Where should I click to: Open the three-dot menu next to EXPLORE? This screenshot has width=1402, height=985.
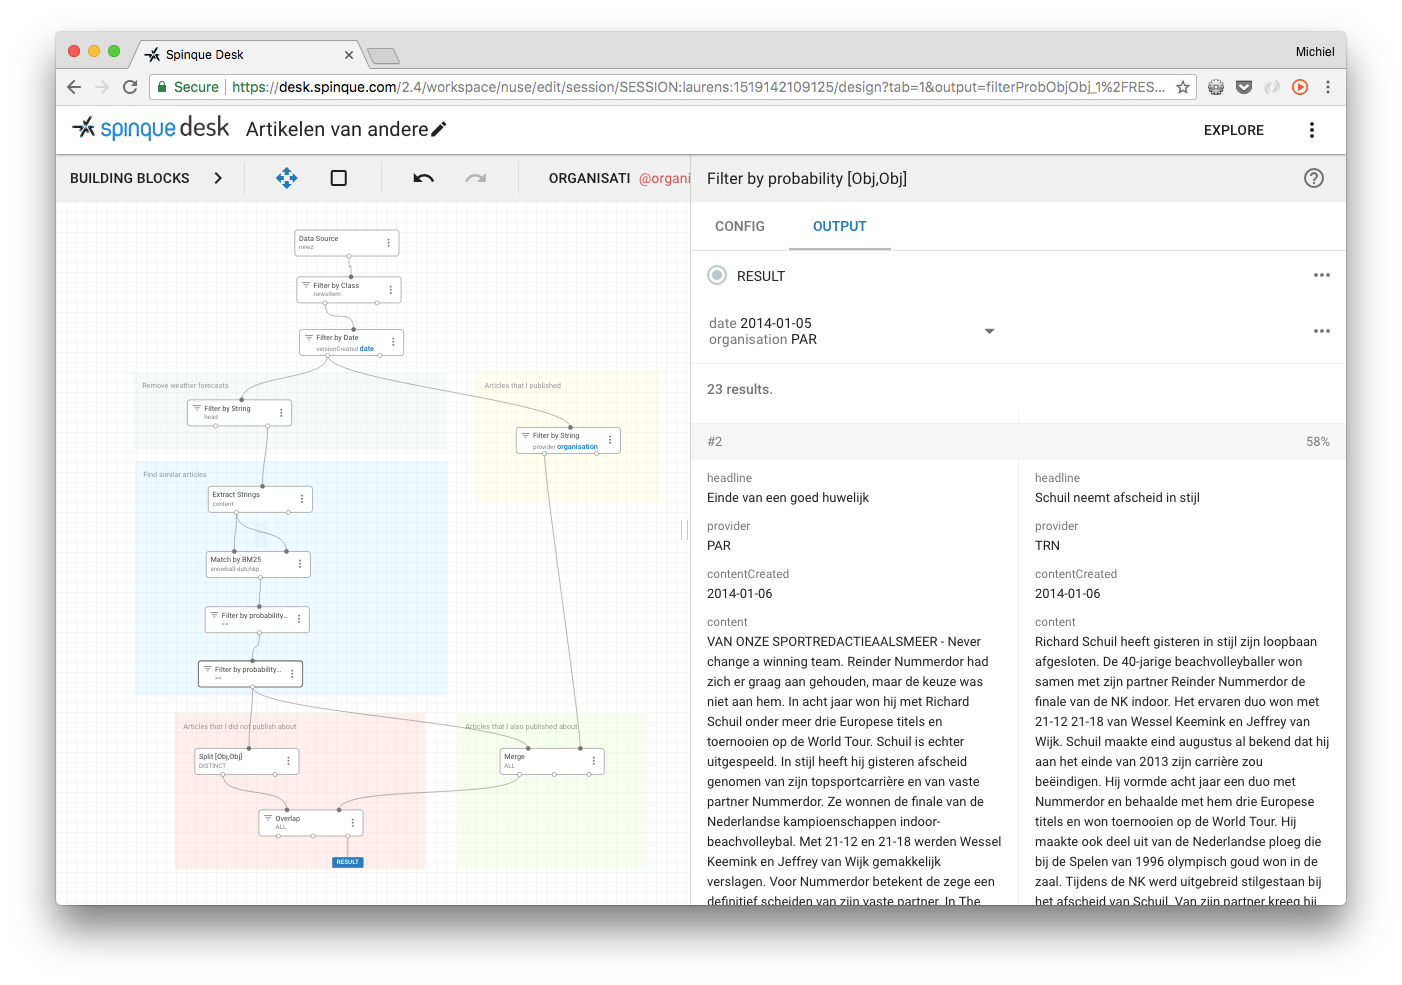pos(1312,130)
